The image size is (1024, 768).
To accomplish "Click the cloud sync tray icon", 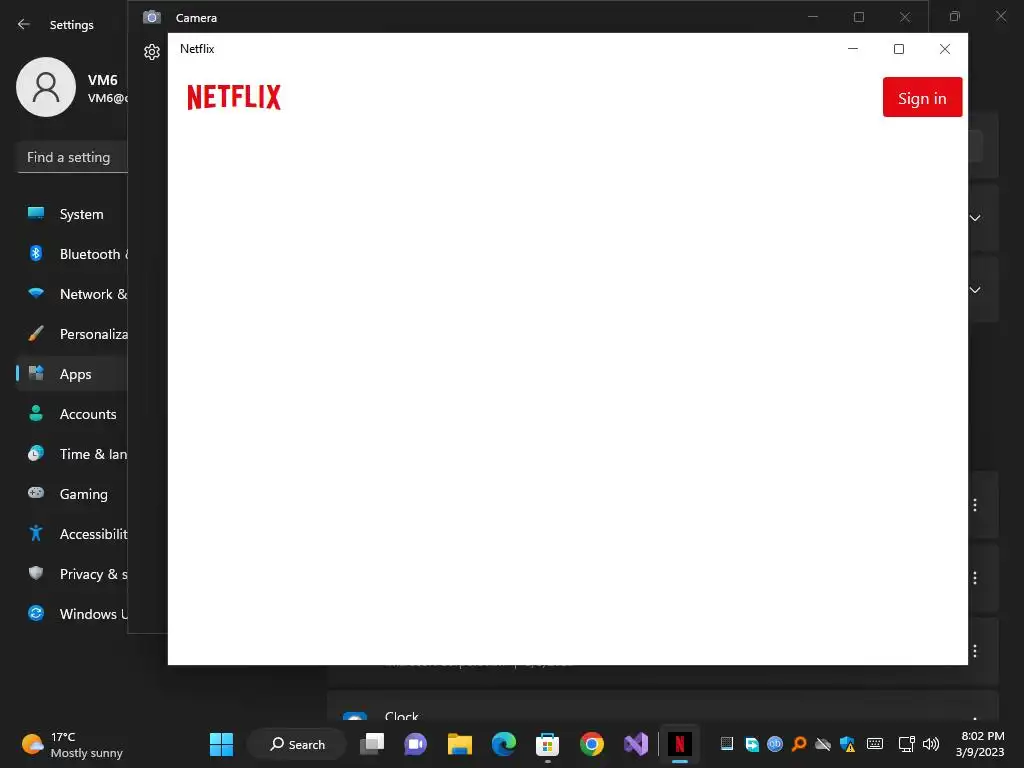I will point(823,744).
